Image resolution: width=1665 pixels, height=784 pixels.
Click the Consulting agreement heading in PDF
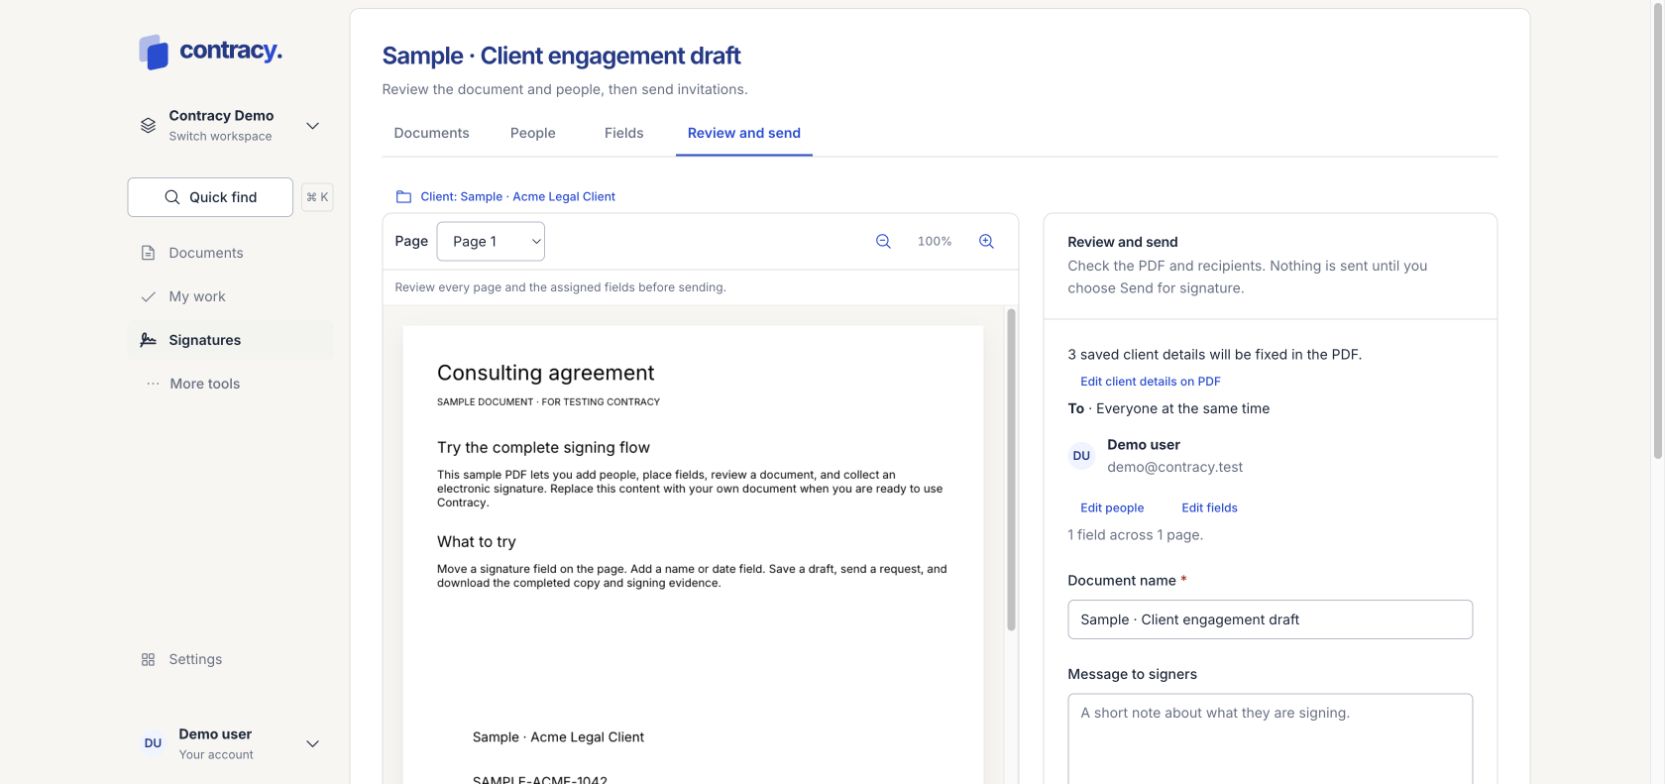[545, 373]
